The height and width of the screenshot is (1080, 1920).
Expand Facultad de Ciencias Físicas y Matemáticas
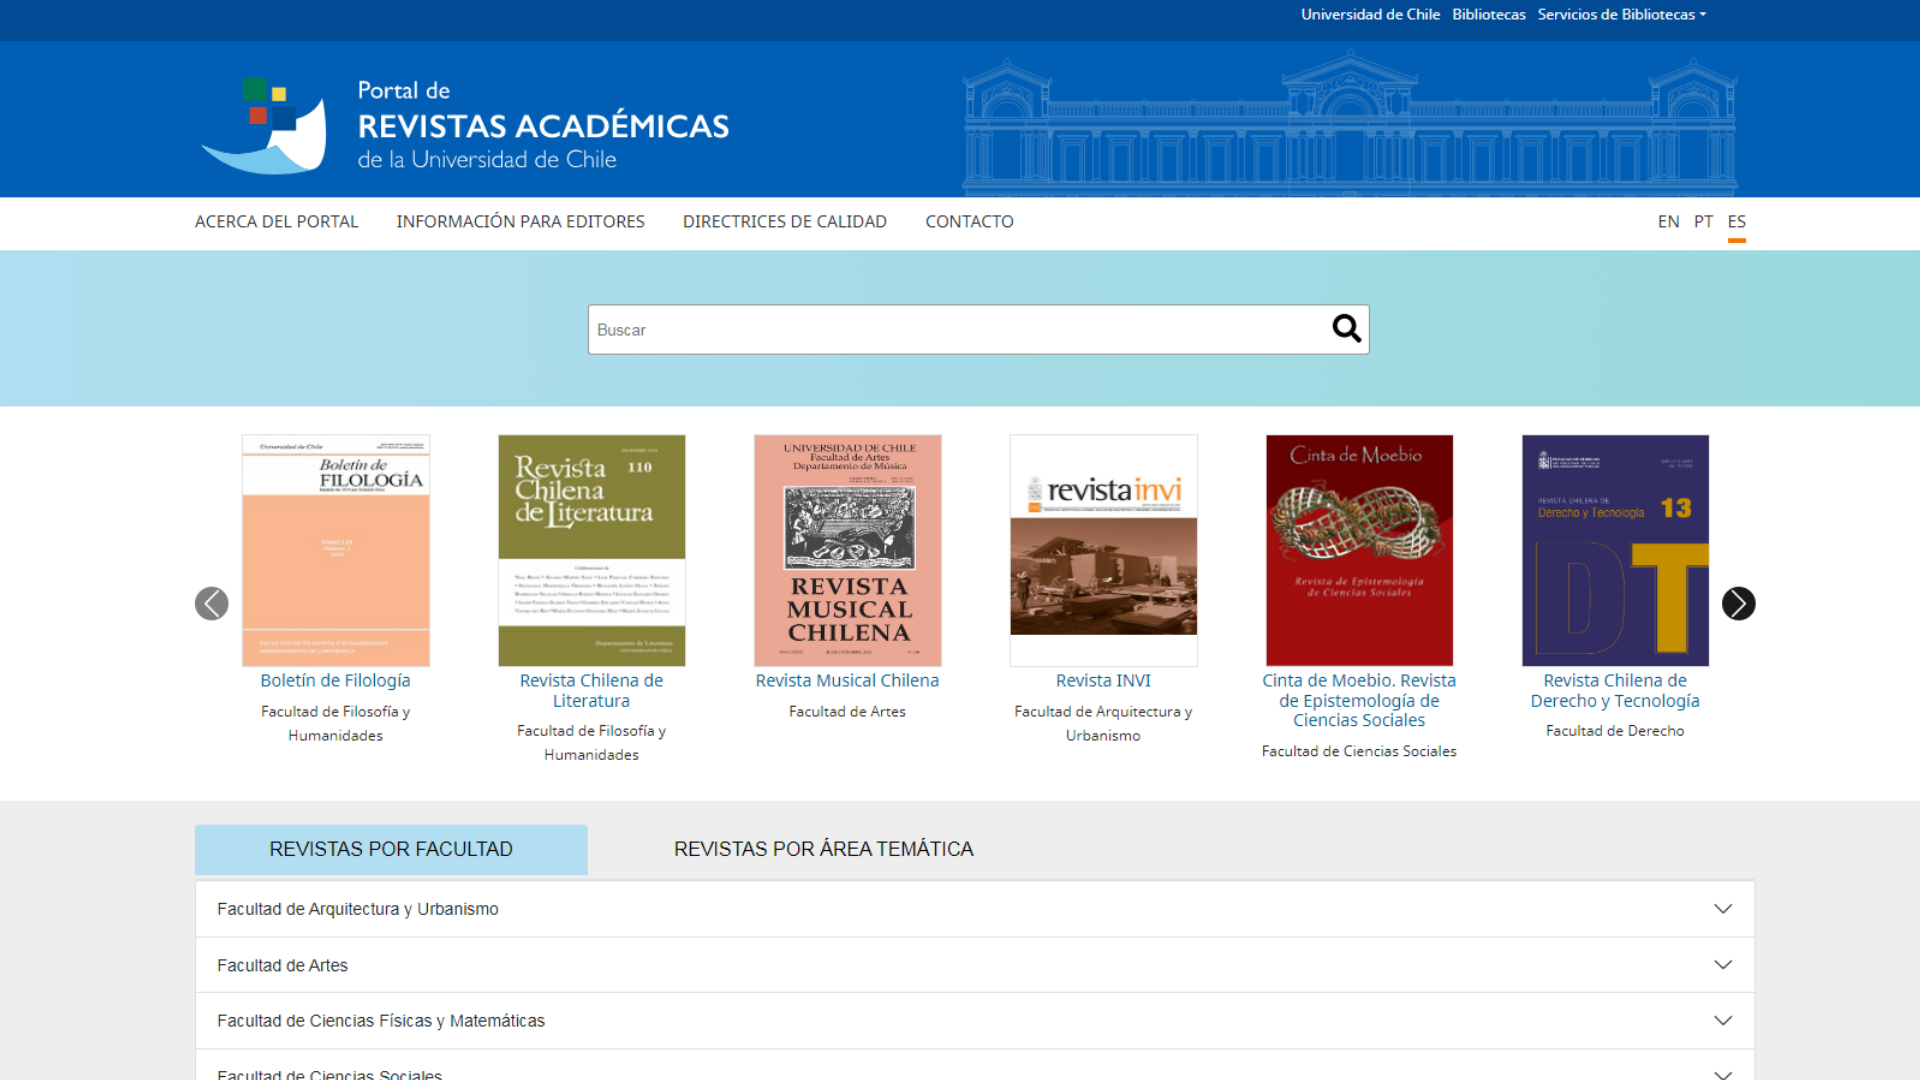tap(975, 1021)
